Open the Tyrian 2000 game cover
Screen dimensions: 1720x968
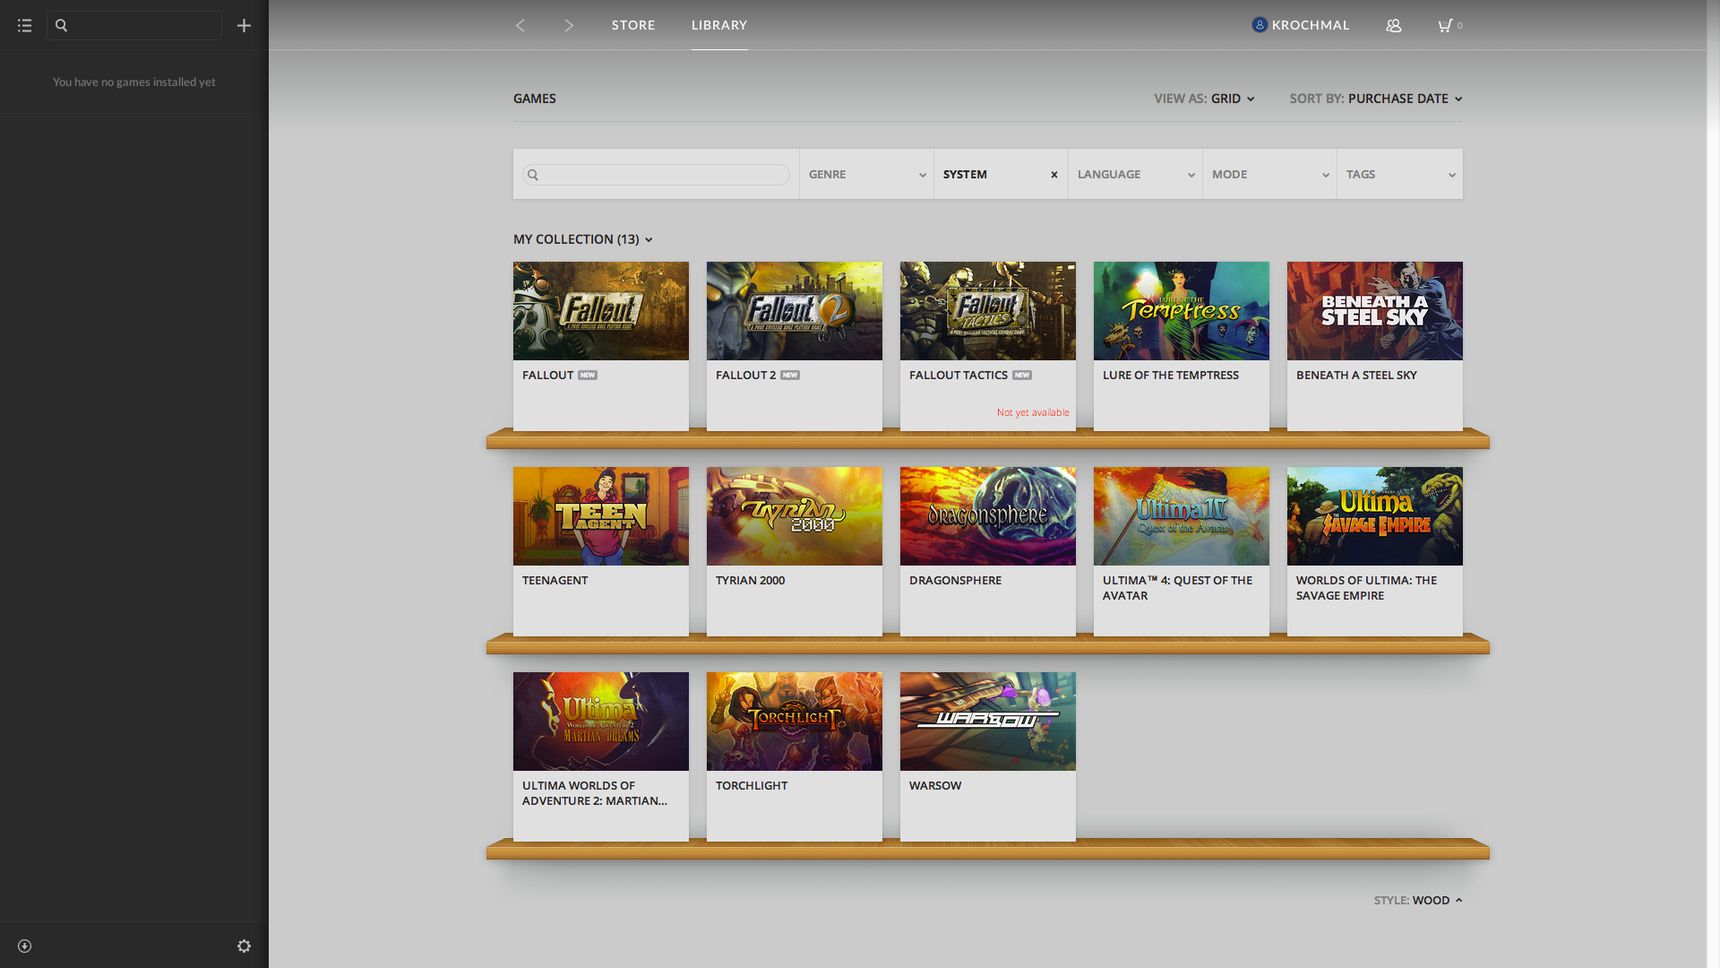794,516
